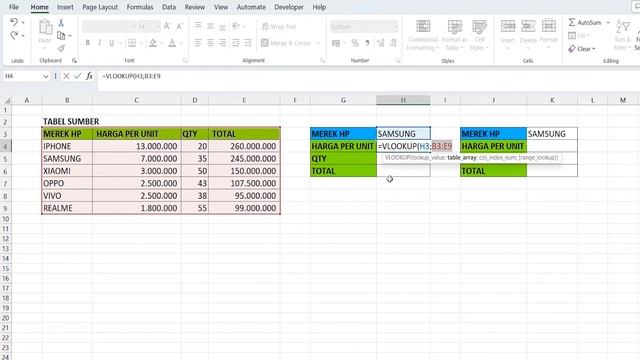
Task: Open Format as Table menu
Action: [454, 35]
